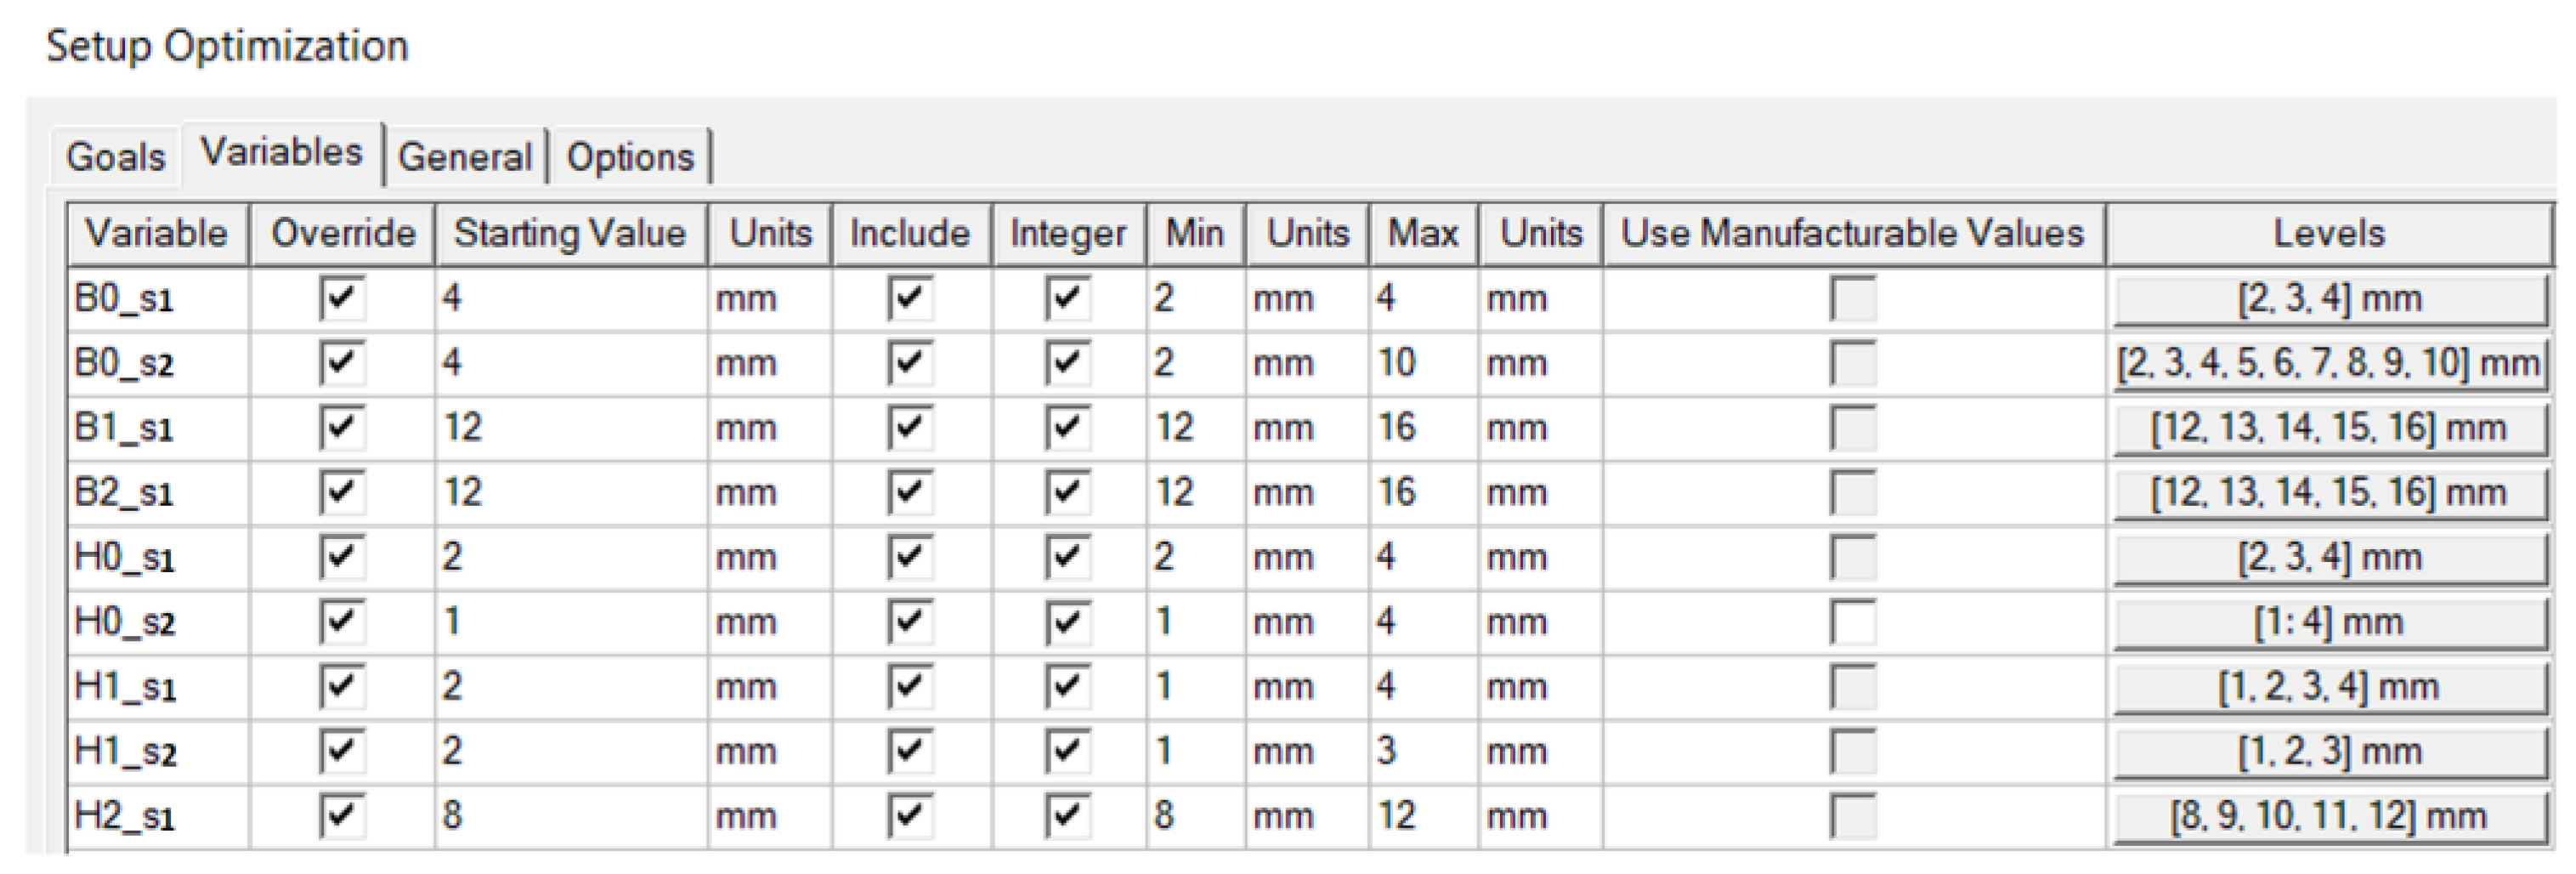Image resolution: width=2576 pixels, height=874 pixels.
Task: Change Max units for H1_s1 row
Action: 1540,686
